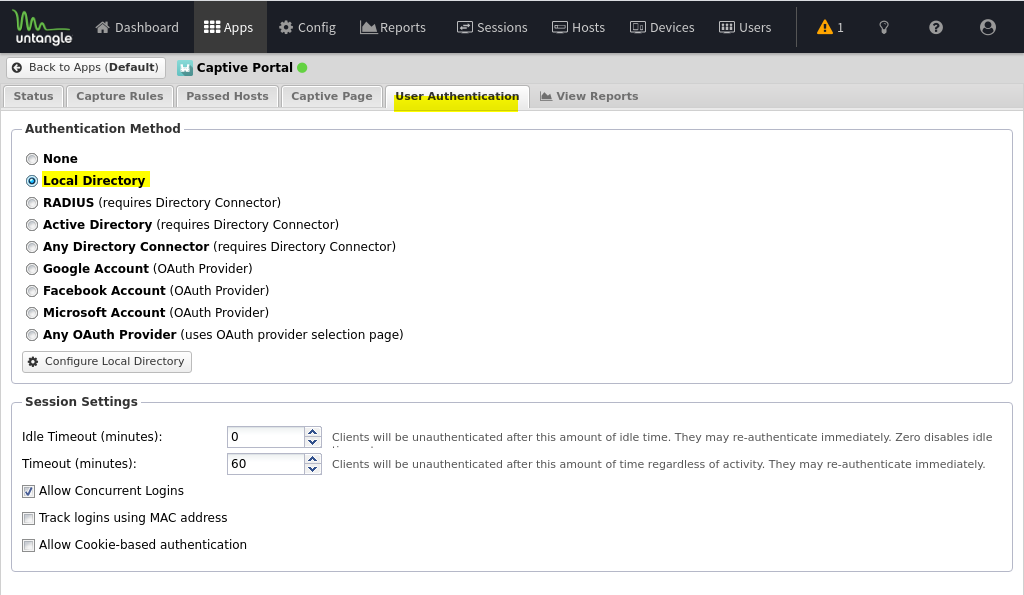Screen dimensions: 1024x595
Task: Click Back to Apps (Default) button
Action: [x=86, y=67]
